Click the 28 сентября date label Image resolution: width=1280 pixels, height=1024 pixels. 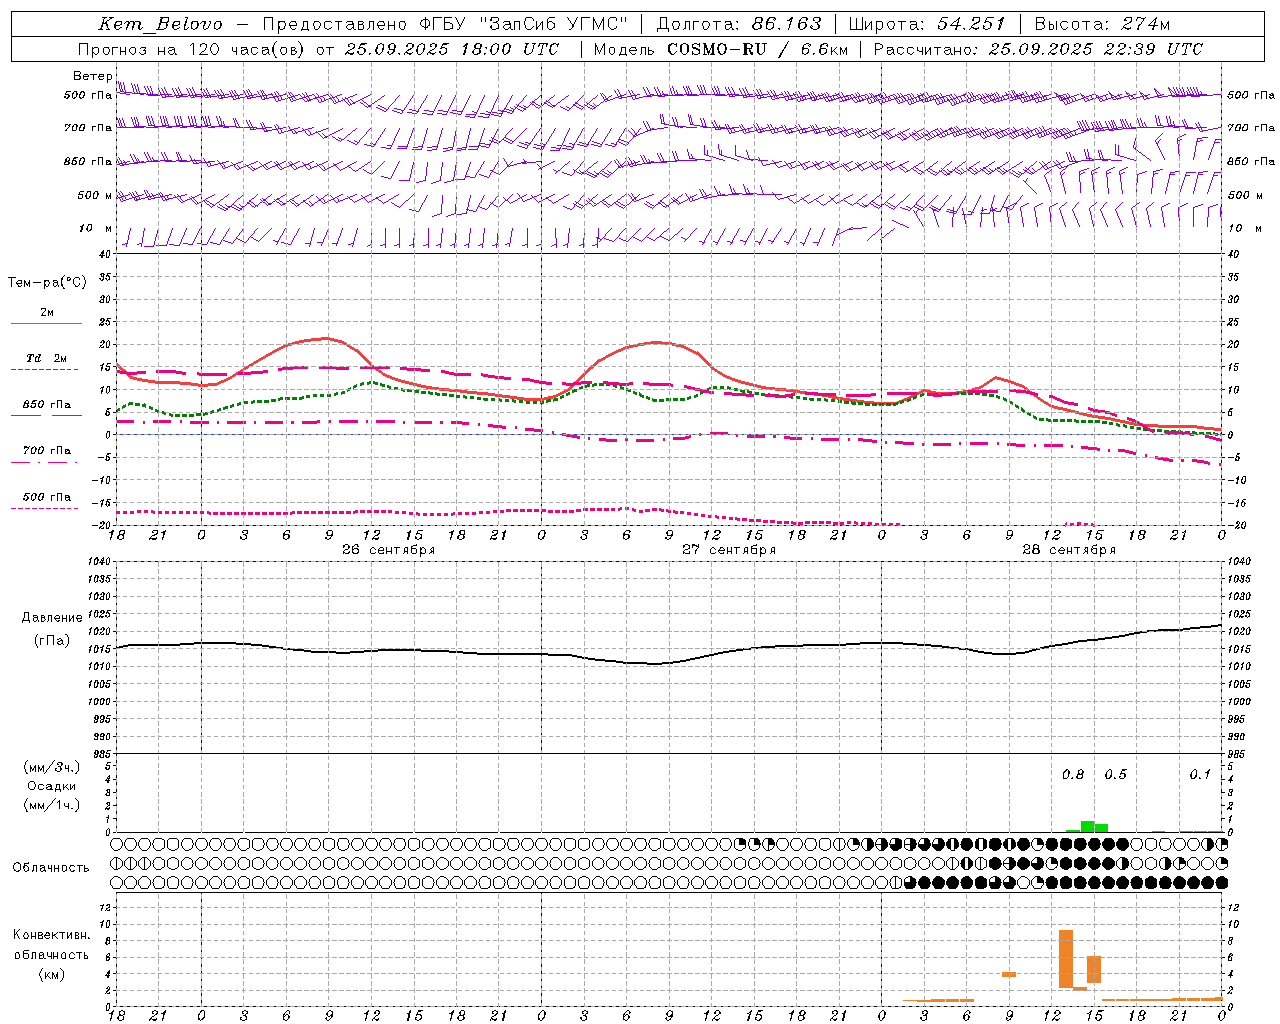(x=1068, y=550)
